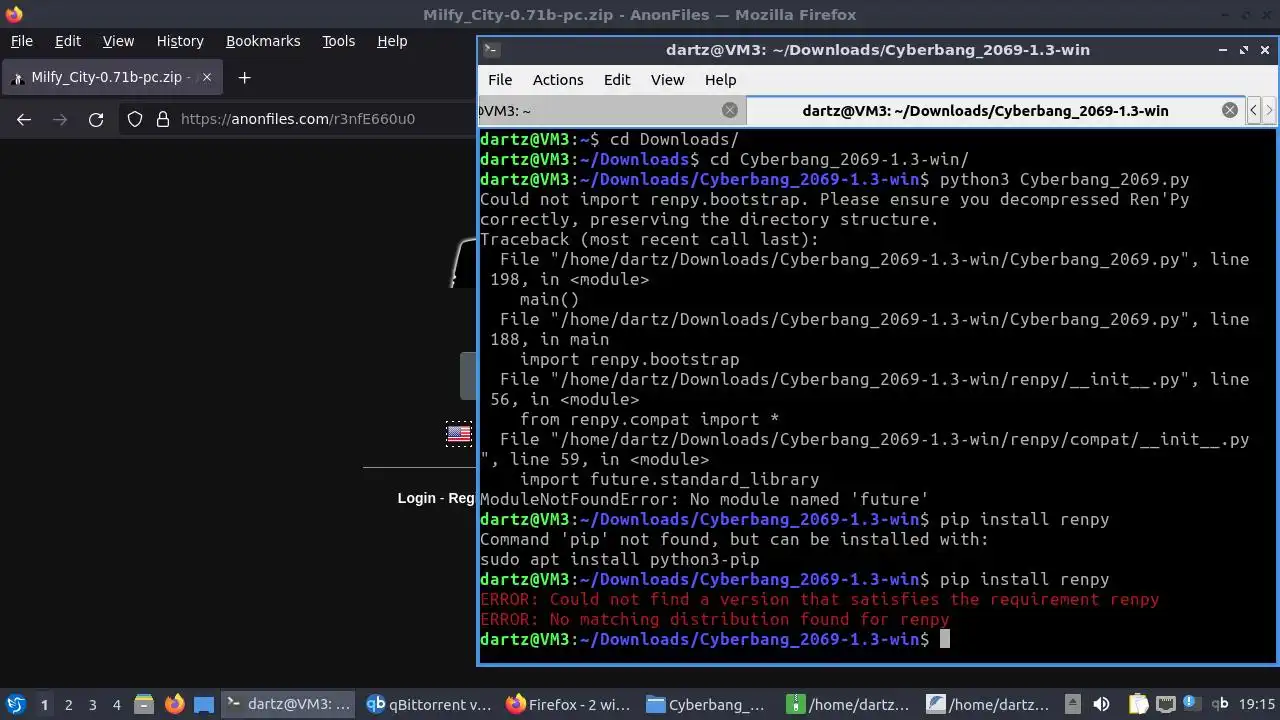Viewport: 1280px width, 720px height.
Task: Click the taskbar clock showing 19:15
Action: coord(1258,704)
